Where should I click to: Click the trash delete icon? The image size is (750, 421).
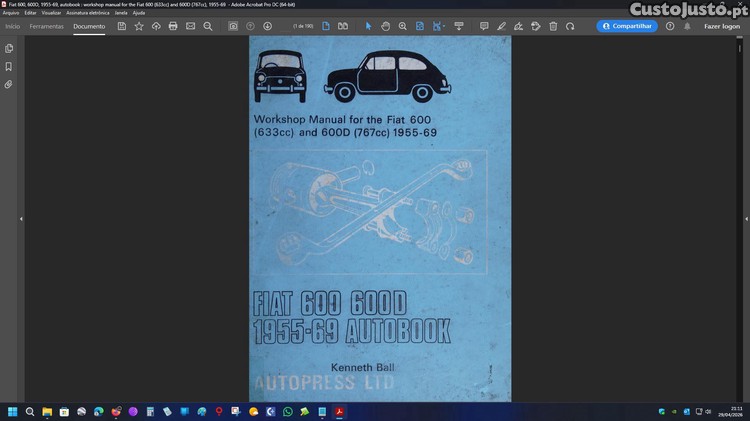click(x=553, y=26)
